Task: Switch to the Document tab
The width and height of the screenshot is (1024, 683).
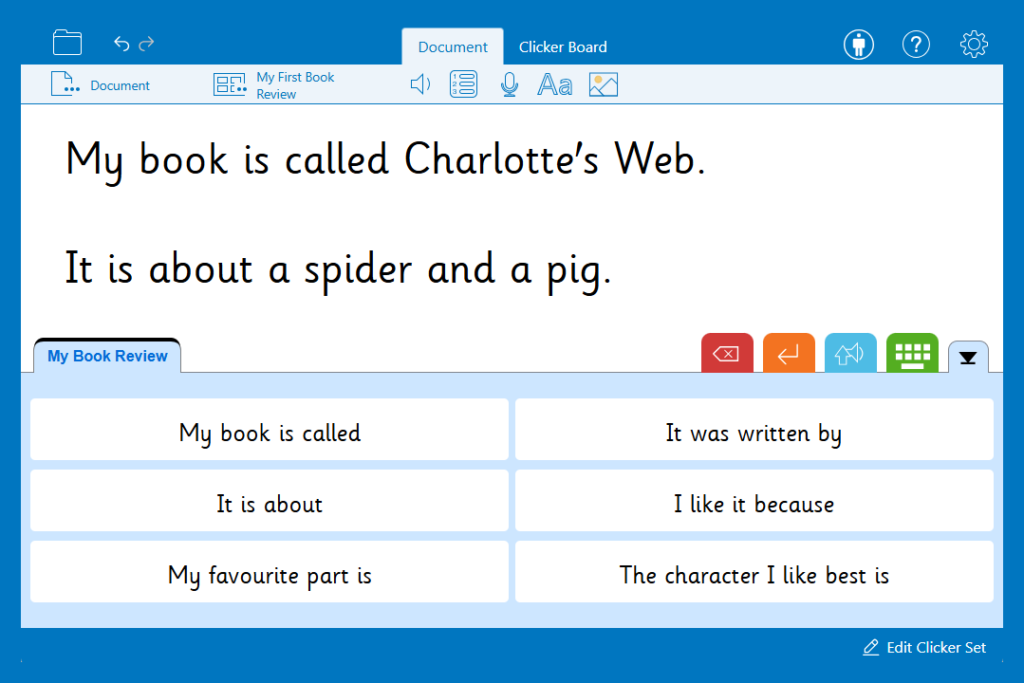Action: tap(453, 46)
